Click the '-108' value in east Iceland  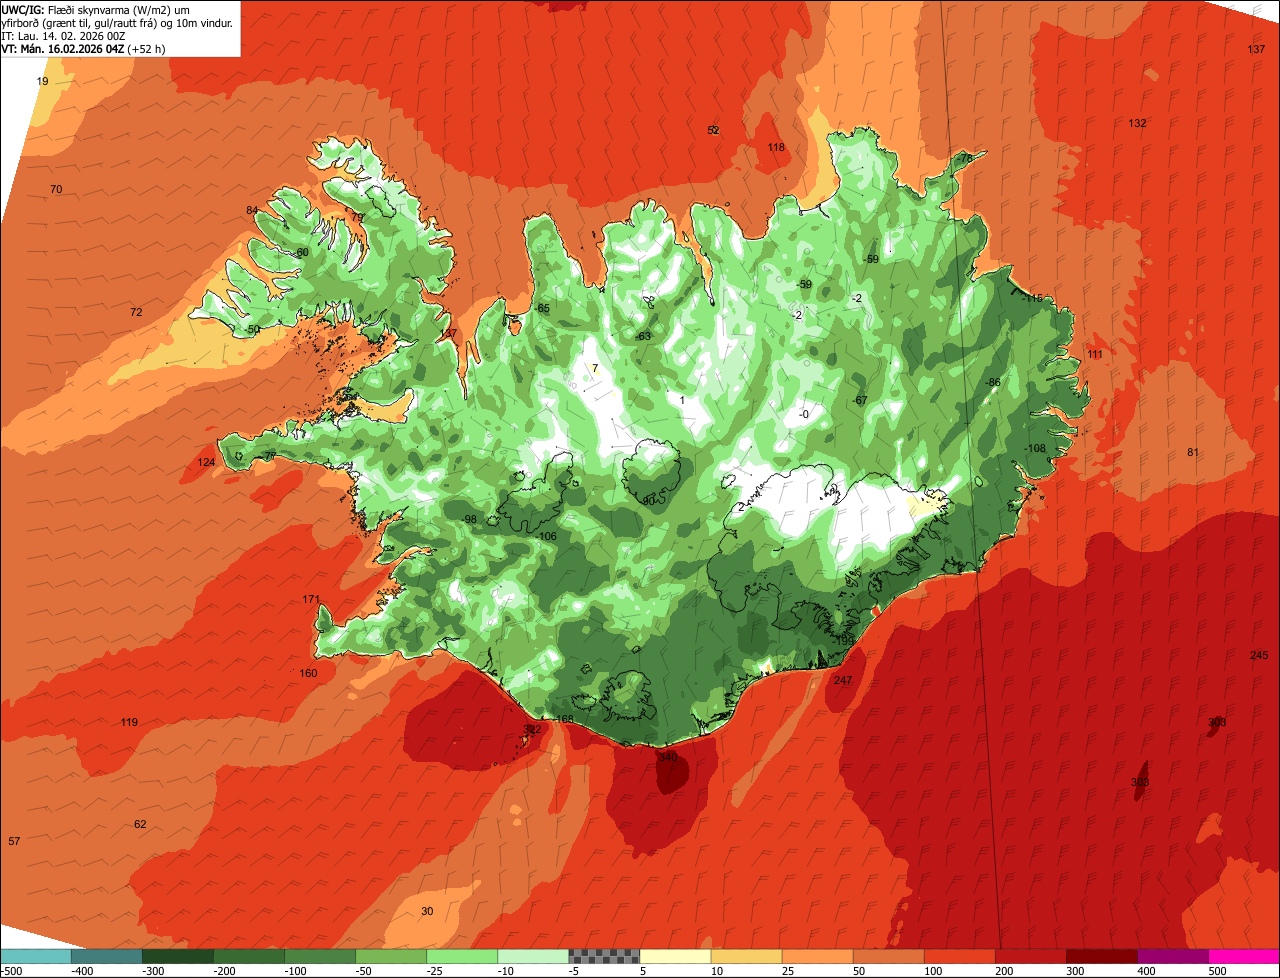point(1034,448)
